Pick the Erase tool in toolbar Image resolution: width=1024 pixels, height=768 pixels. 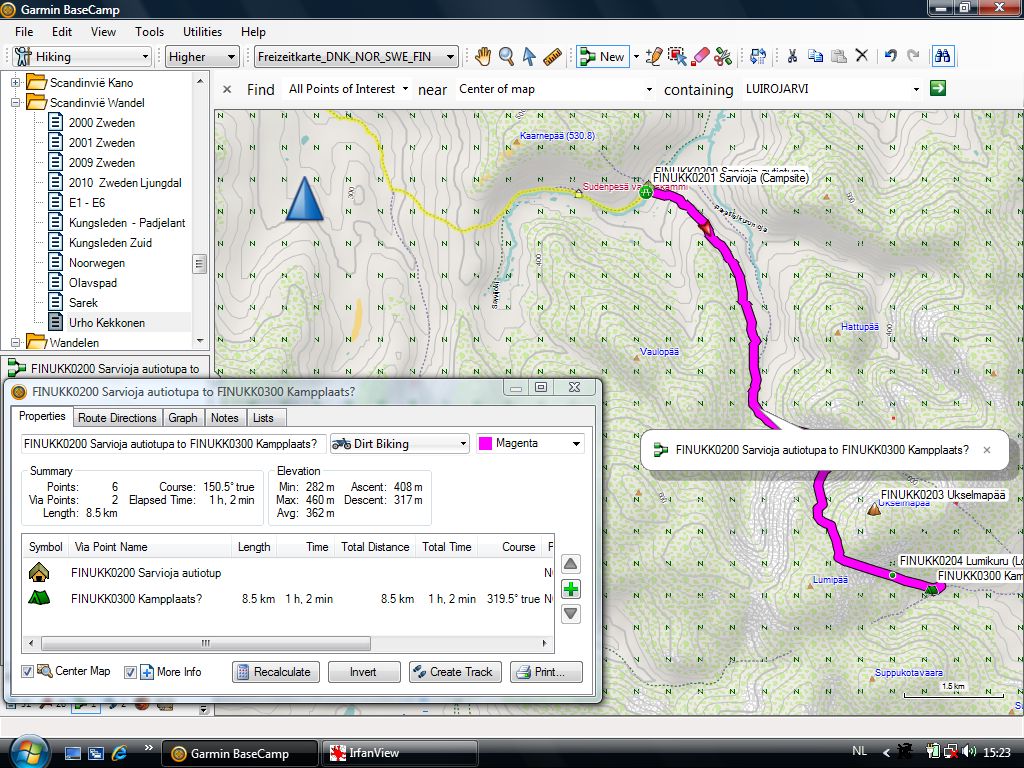700,57
